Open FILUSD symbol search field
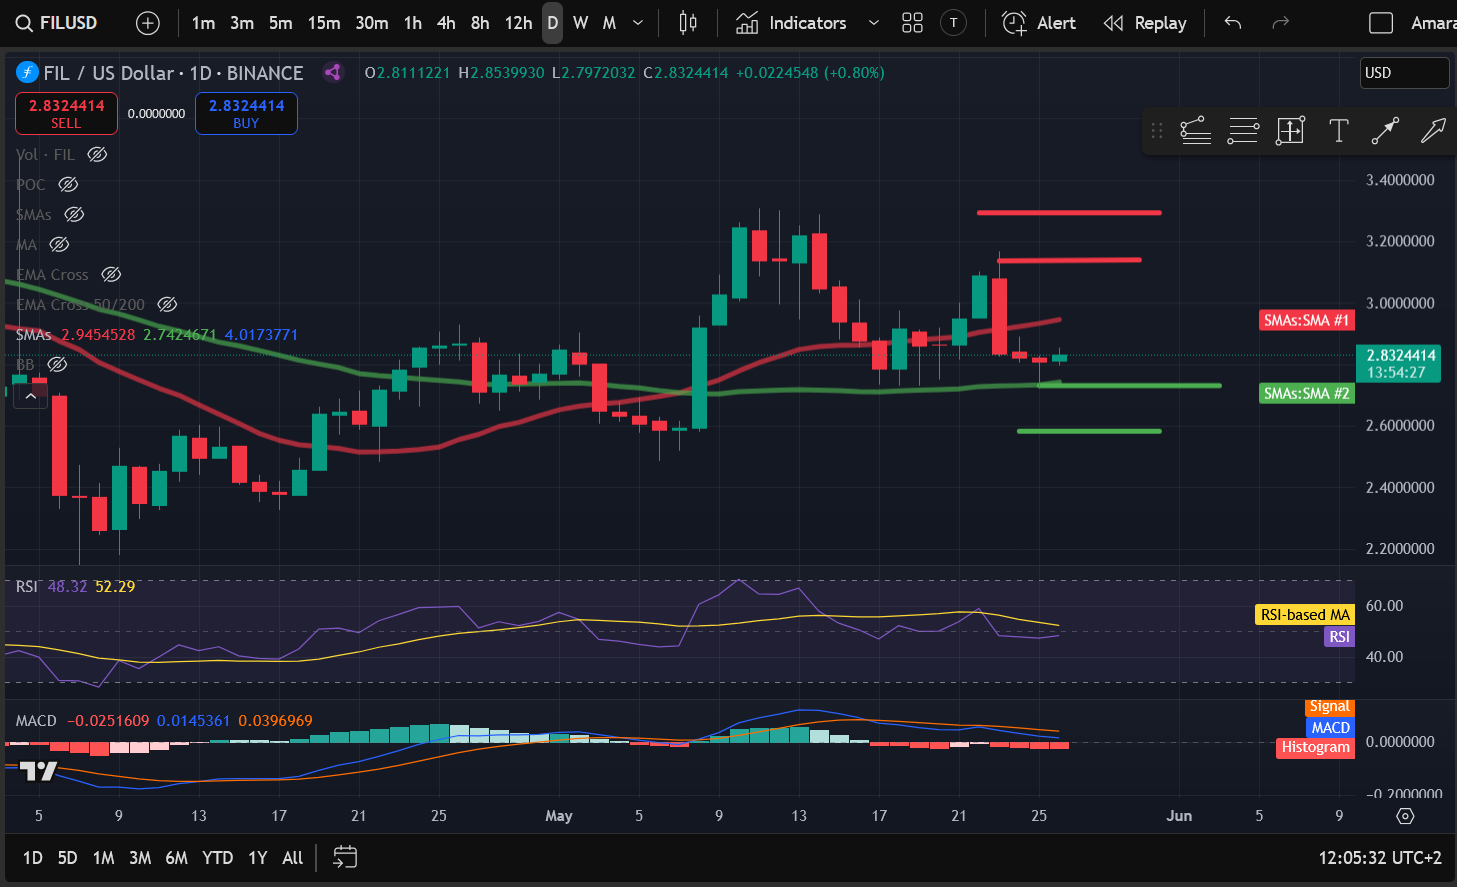The image size is (1457, 887). point(57,23)
